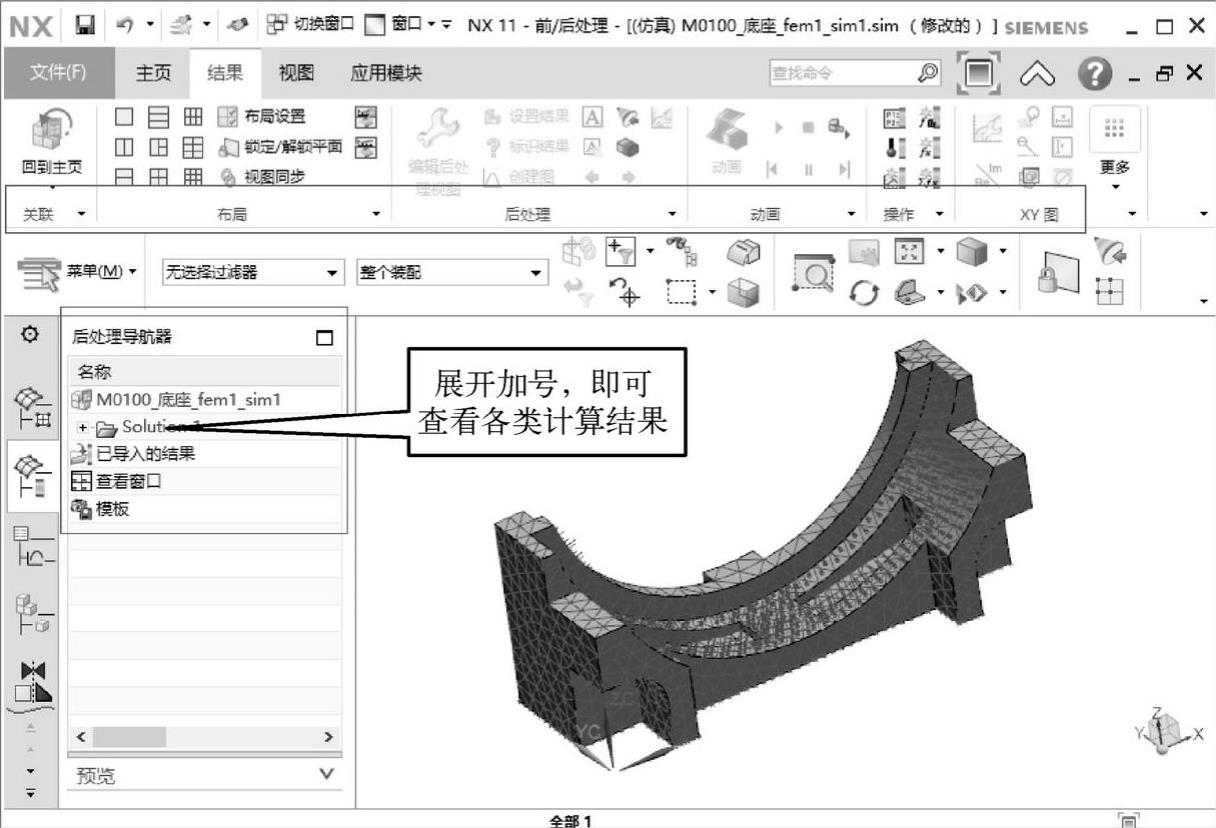Click the padlock plane icon

point(1058,273)
